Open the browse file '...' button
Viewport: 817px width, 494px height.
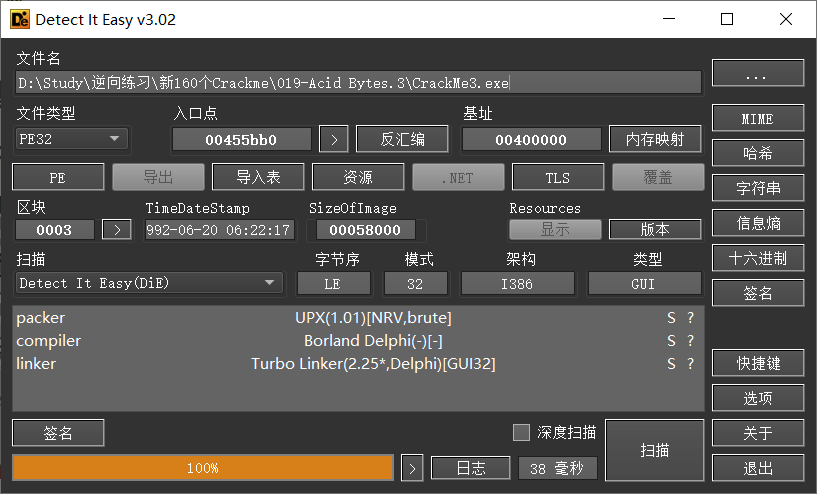click(758, 72)
